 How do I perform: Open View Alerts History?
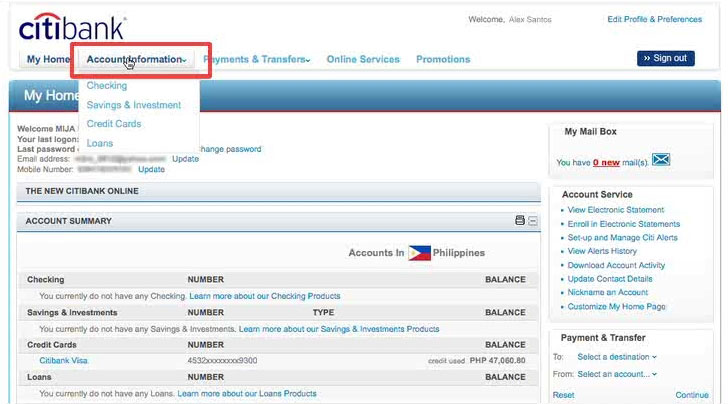pos(602,251)
